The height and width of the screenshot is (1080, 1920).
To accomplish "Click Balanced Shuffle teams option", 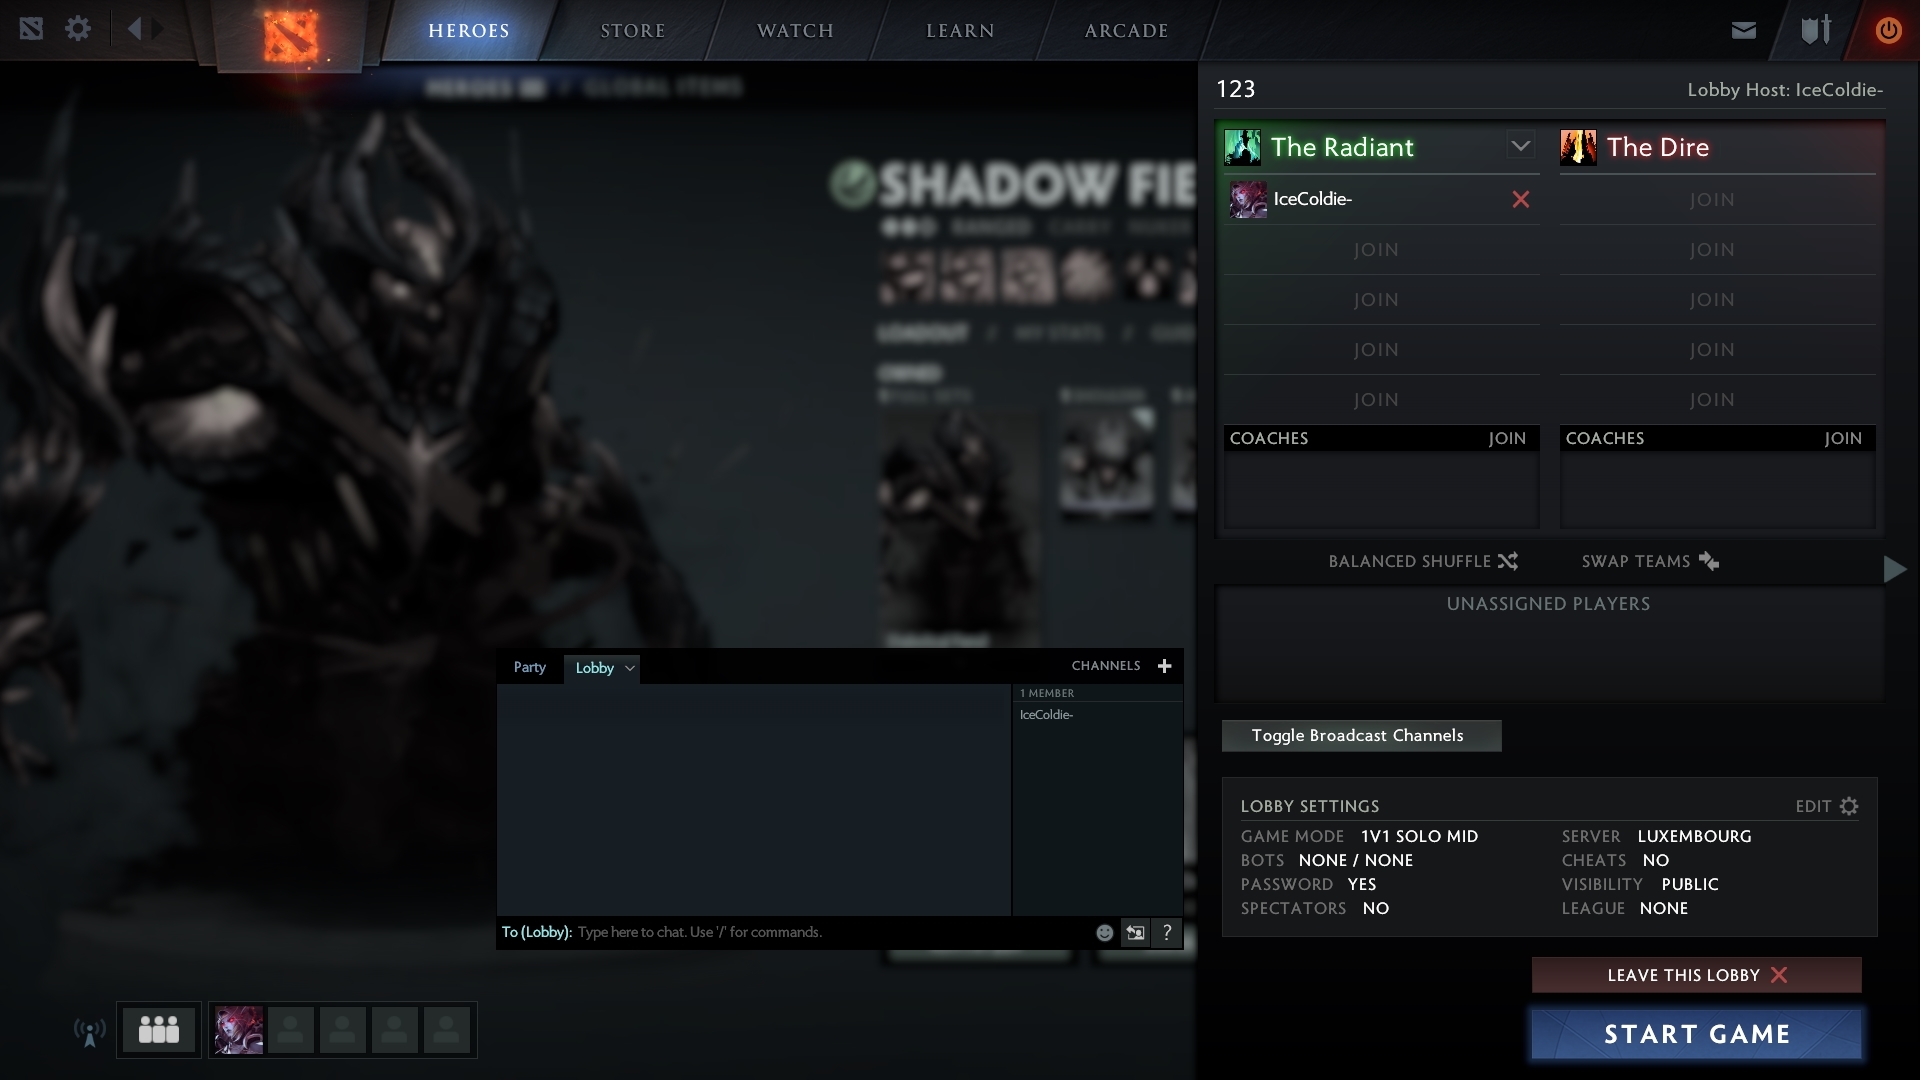I will 1422,562.
